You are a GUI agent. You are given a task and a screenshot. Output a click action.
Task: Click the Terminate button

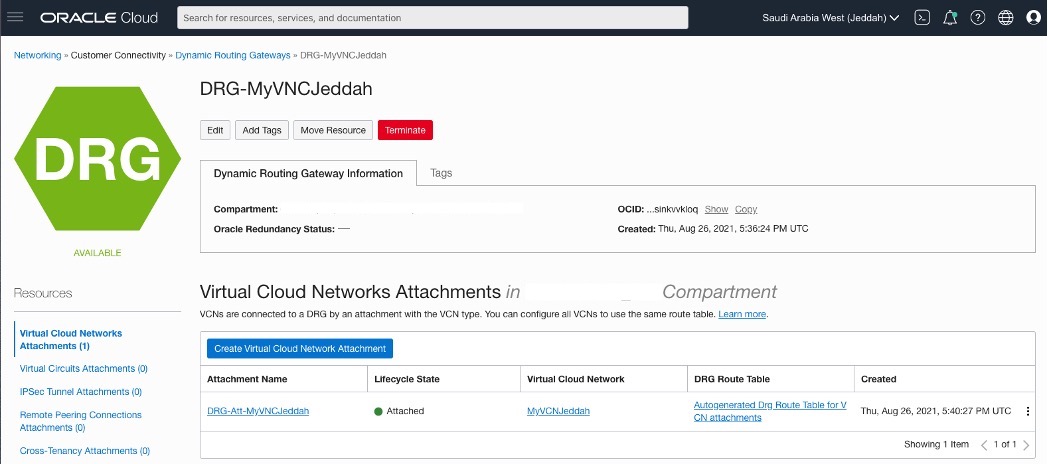(405, 130)
